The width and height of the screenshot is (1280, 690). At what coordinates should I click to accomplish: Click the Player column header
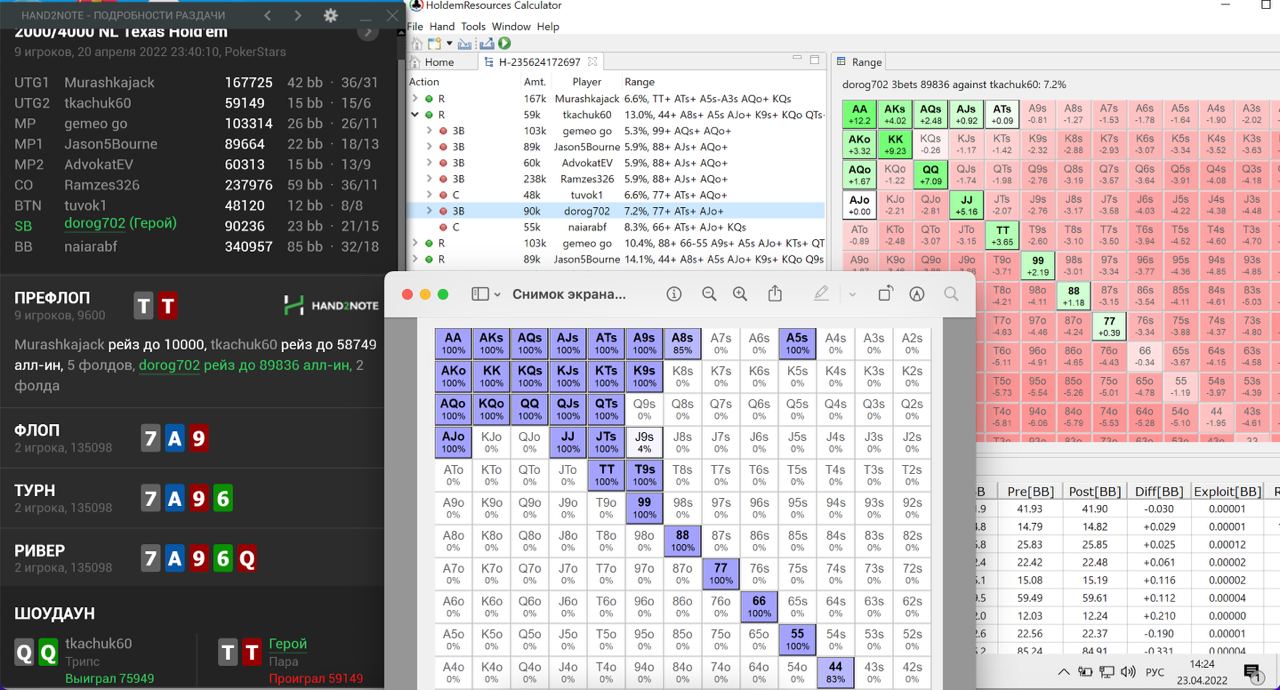(587, 82)
